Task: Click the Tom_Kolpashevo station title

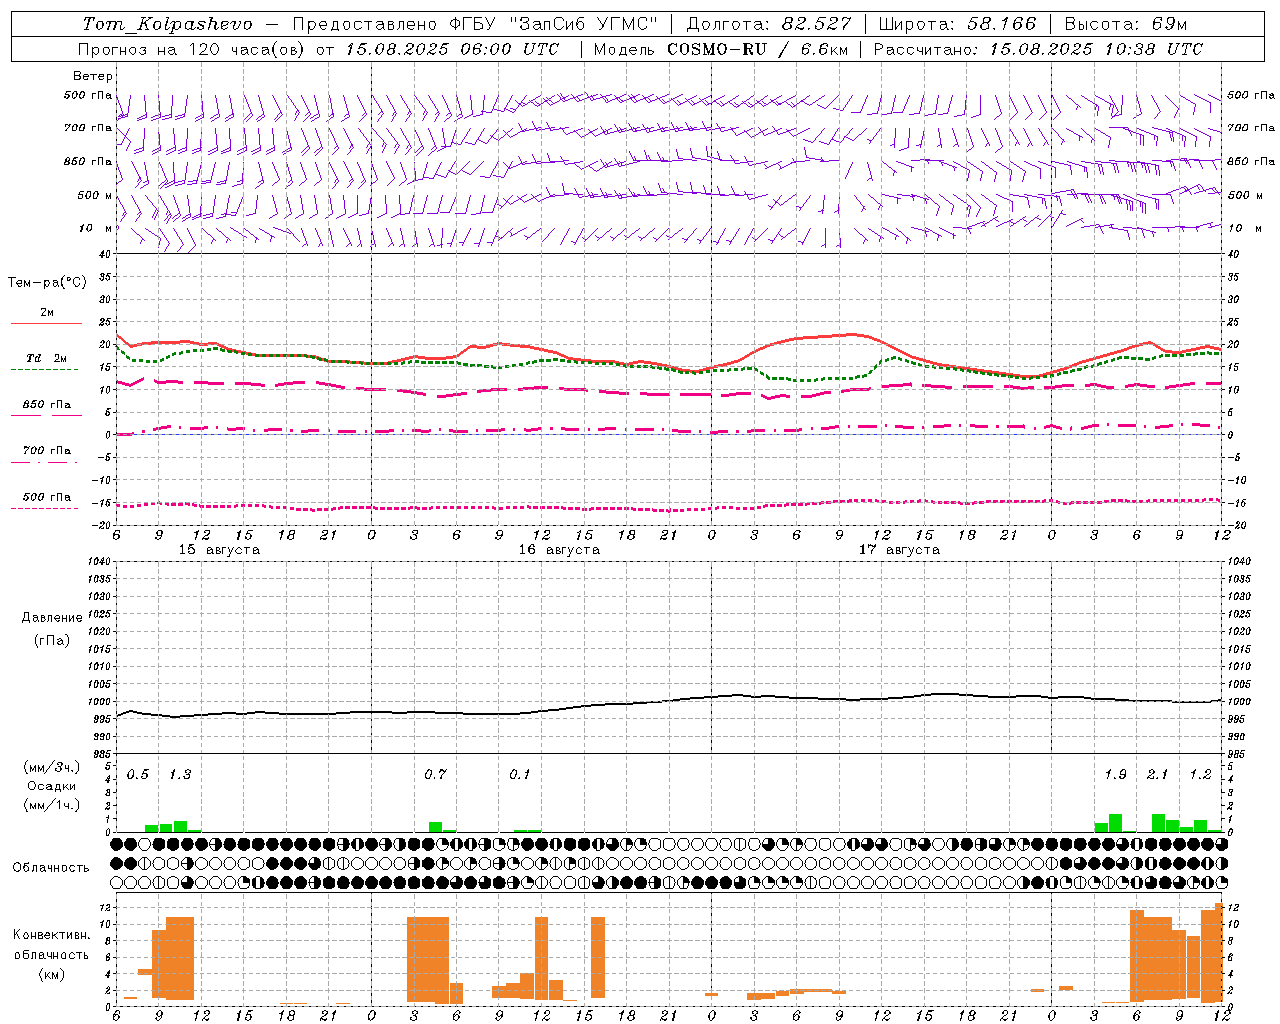Action: point(167,24)
